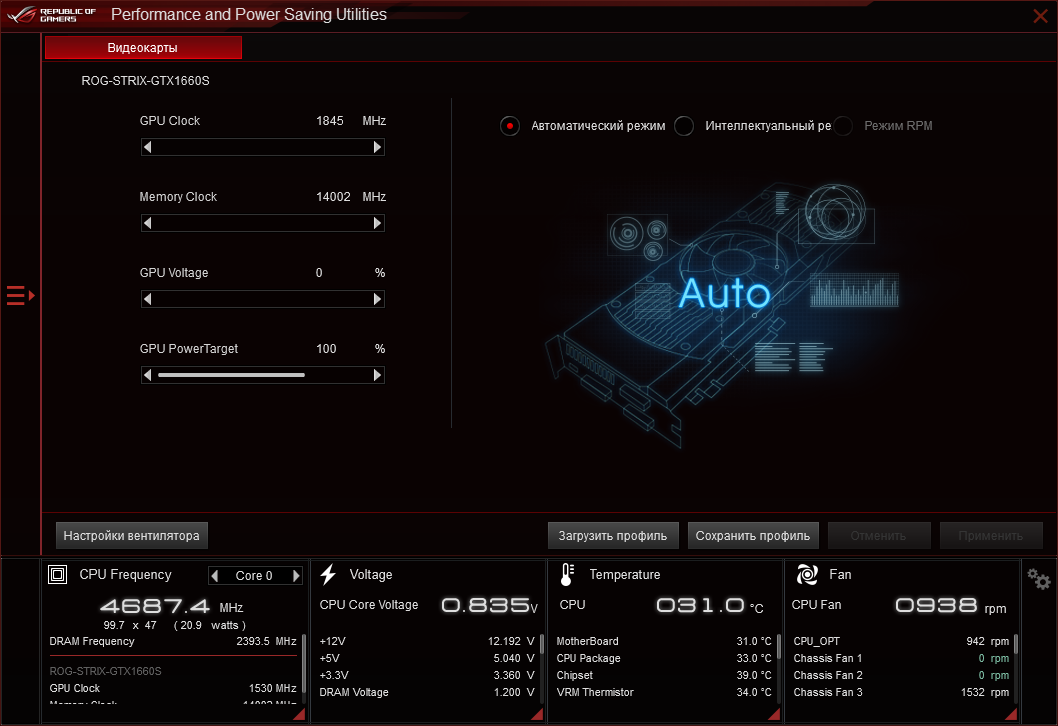
Task: Expand CPU Frequency panel red corner
Action: coord(299,715)
